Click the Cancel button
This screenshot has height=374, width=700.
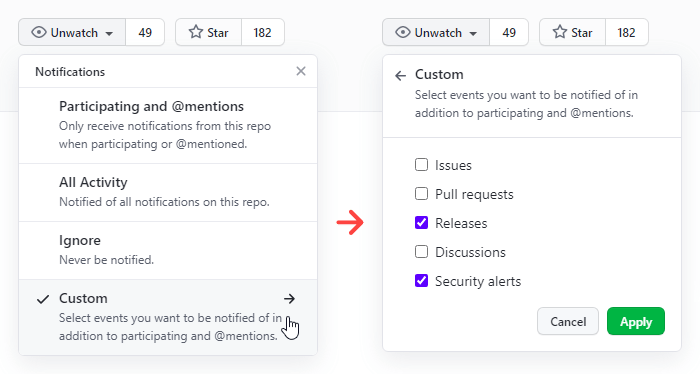(568, 321)
